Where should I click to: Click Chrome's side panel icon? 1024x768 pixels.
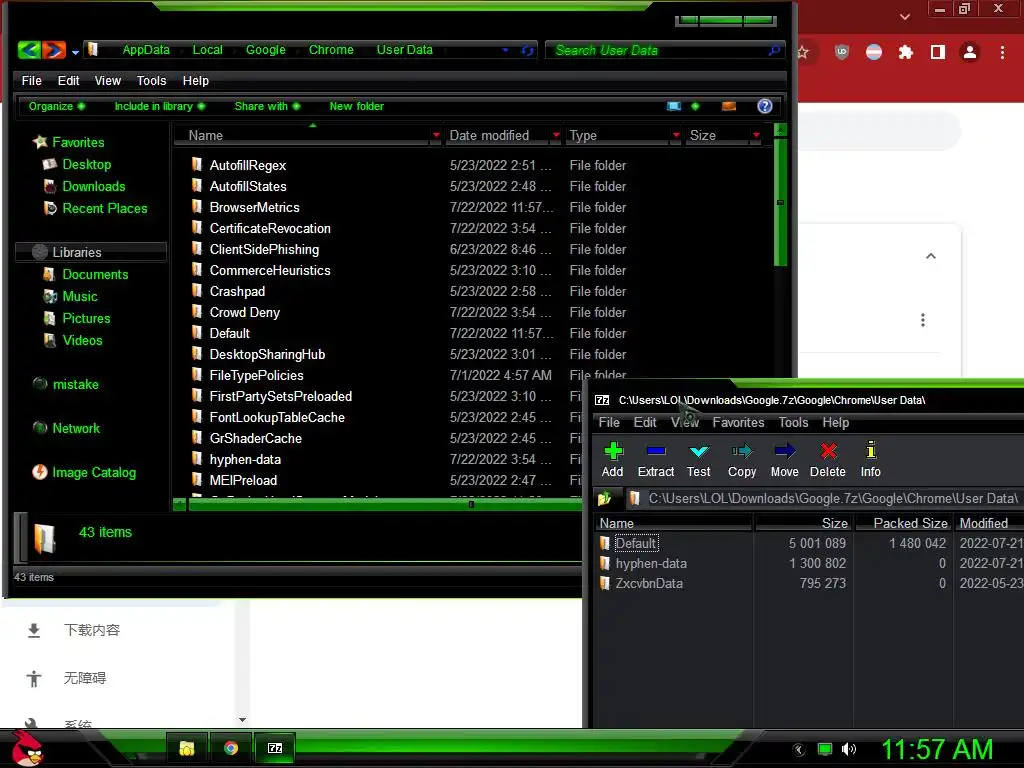[x=937, y=52]
